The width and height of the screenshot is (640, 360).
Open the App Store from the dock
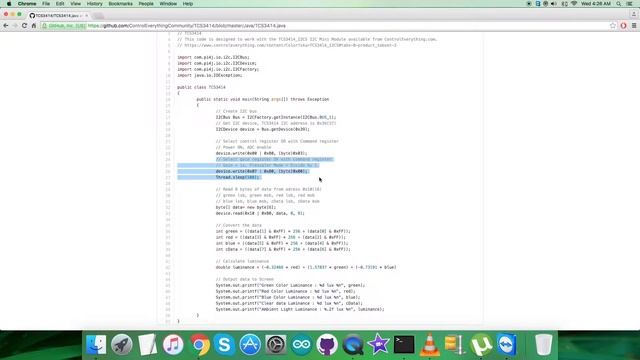tap(250, 345)
